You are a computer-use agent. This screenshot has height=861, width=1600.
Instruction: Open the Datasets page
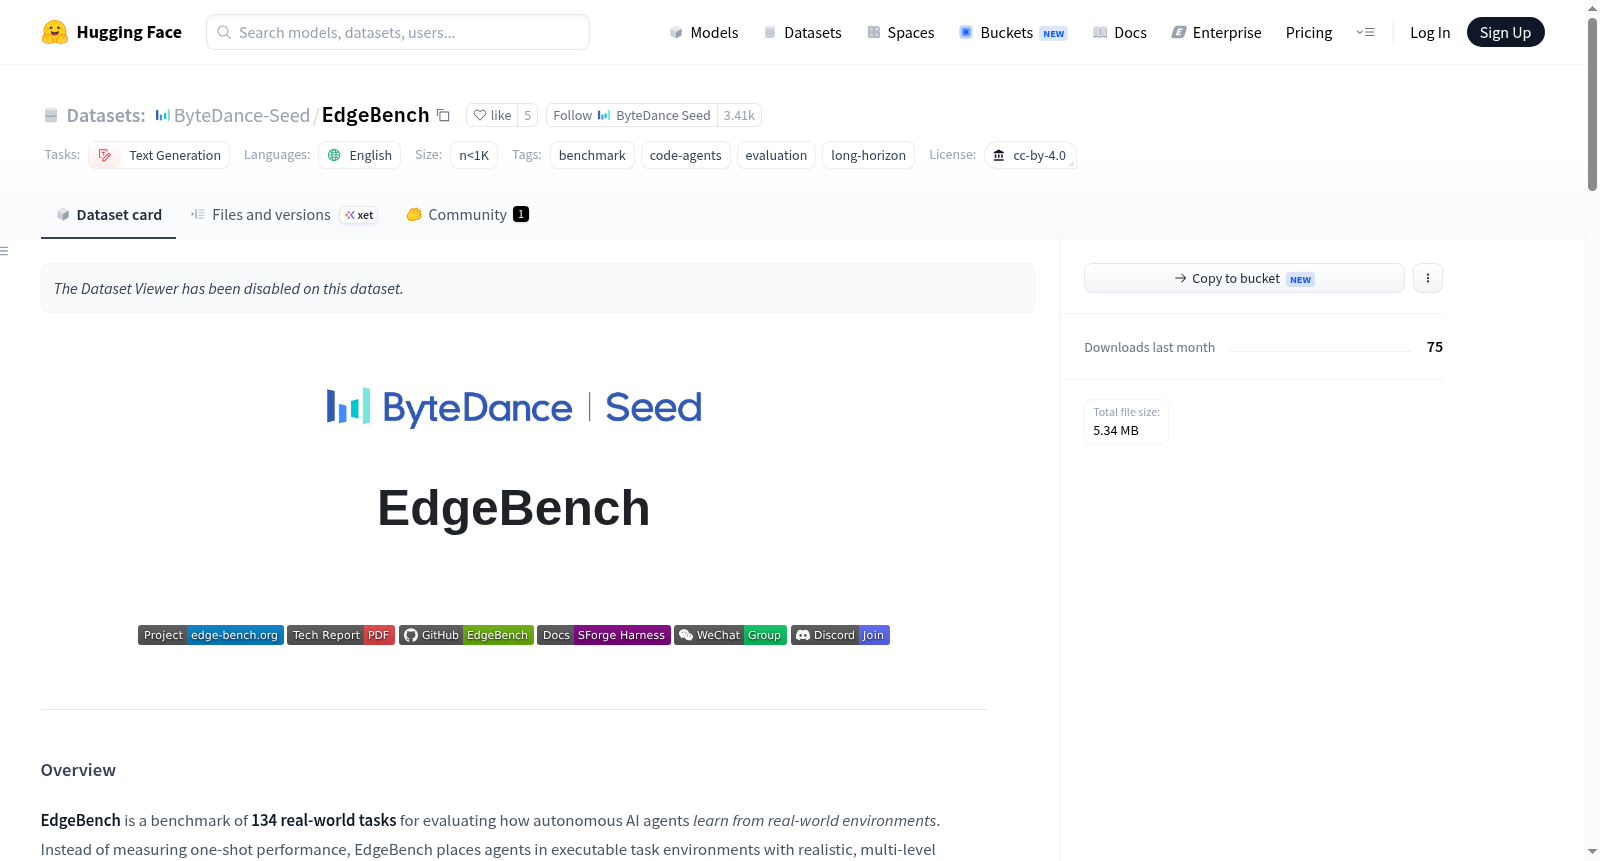pyautogui.click(x=802, y=32)
